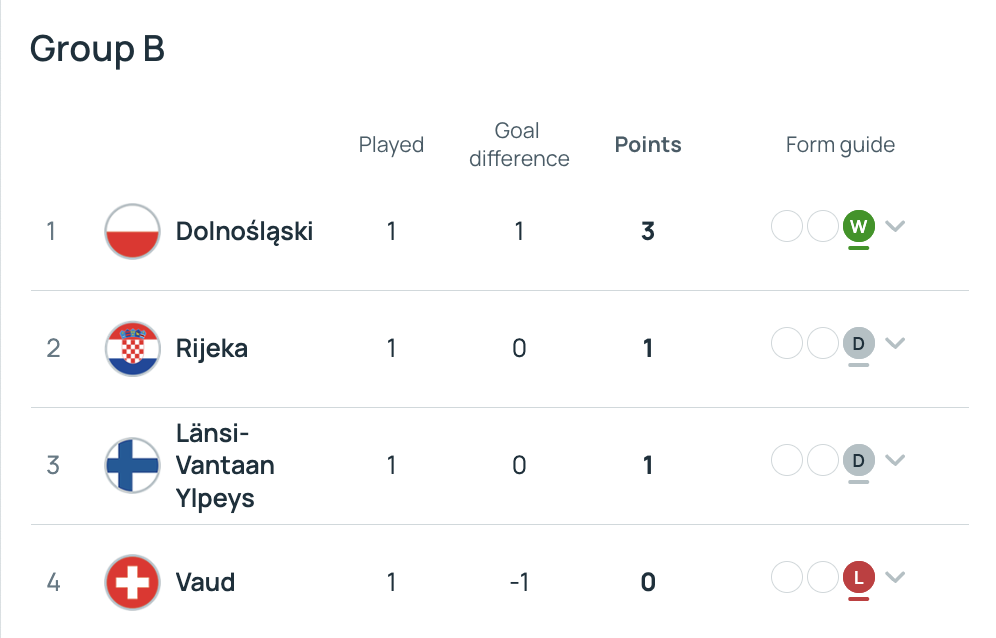Click the red L form badge for Vaud
Screen dimensions: 996x638
(x=858, y=577)
